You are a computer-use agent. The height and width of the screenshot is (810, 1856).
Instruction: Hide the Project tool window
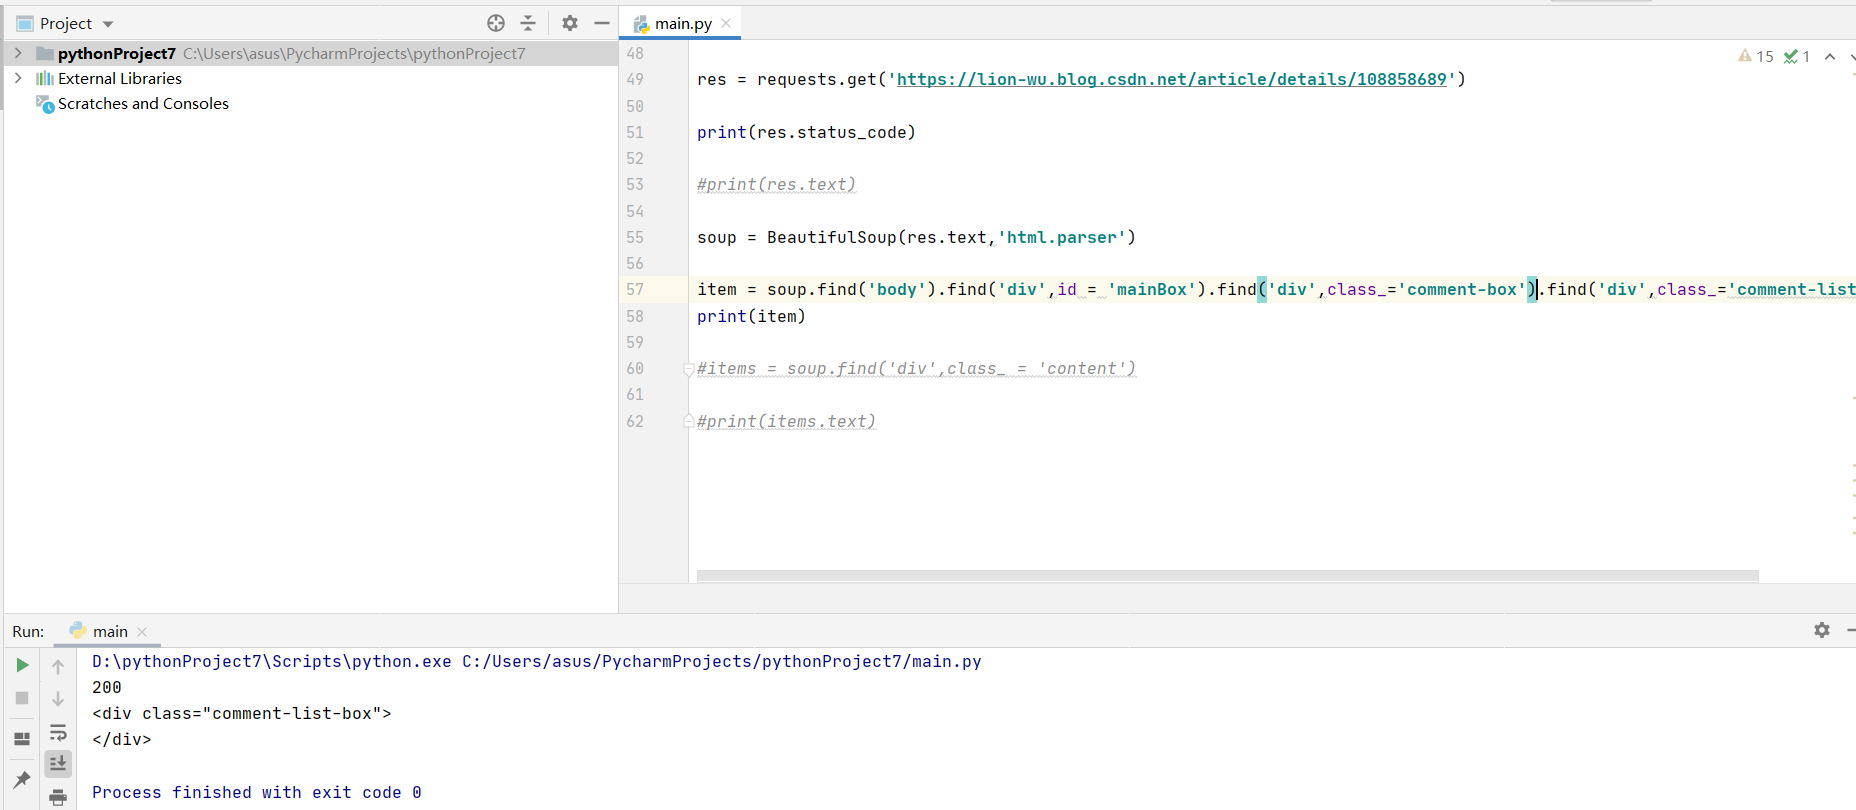click(602, 23)
